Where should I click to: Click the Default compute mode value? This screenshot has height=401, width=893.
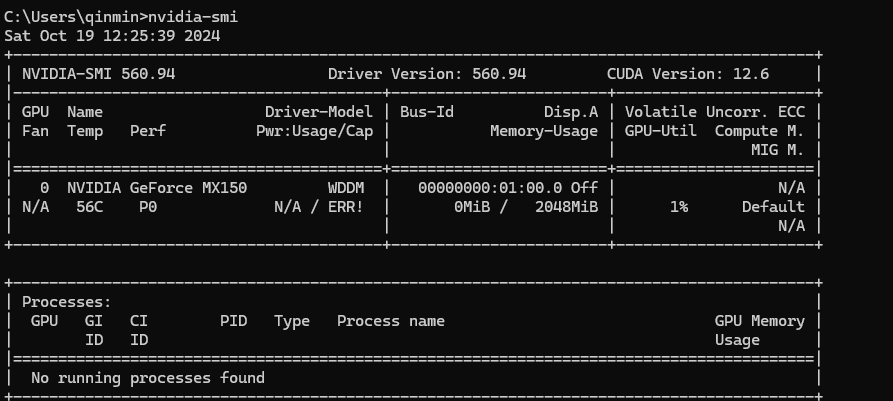coord(773,207)
